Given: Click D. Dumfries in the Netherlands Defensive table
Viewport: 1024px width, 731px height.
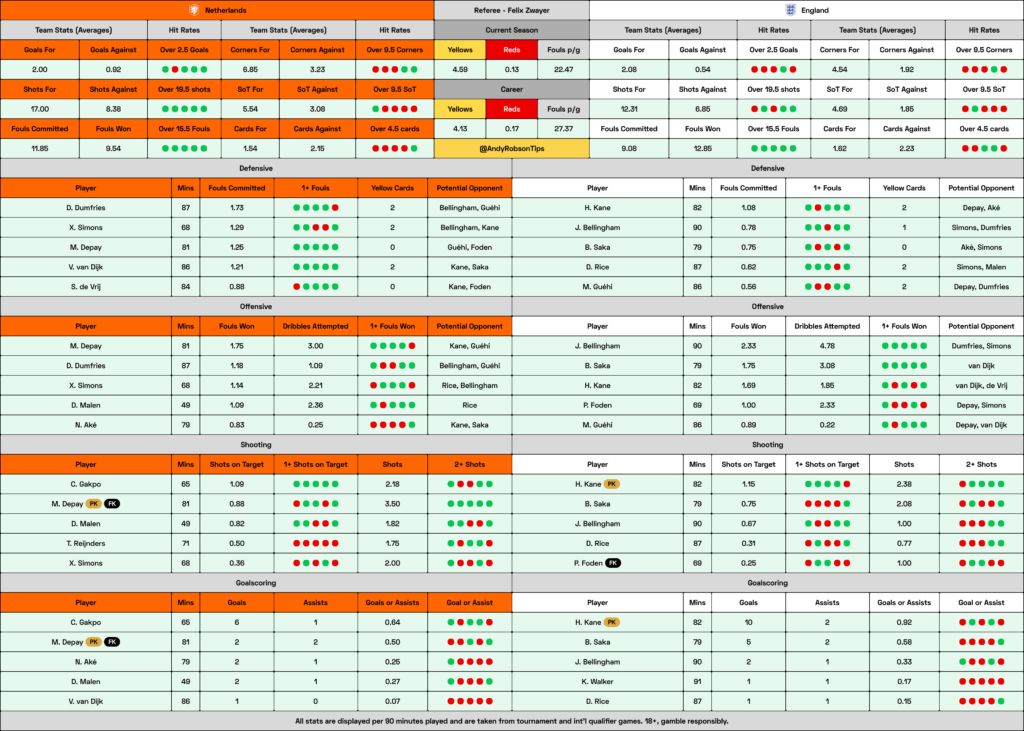Looking at the screenshot, I should coord(86,207).
